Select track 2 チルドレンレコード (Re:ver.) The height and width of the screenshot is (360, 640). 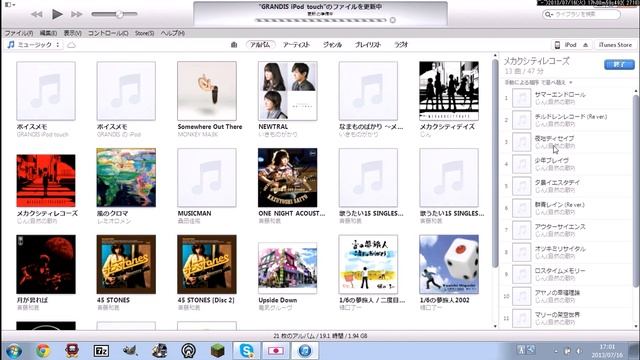567,120
